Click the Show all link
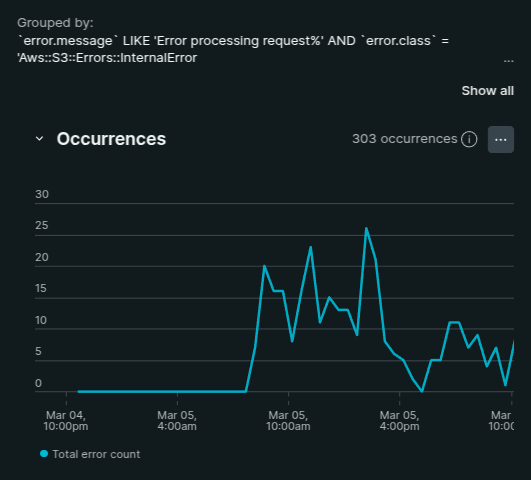 (x=487, y=91)
